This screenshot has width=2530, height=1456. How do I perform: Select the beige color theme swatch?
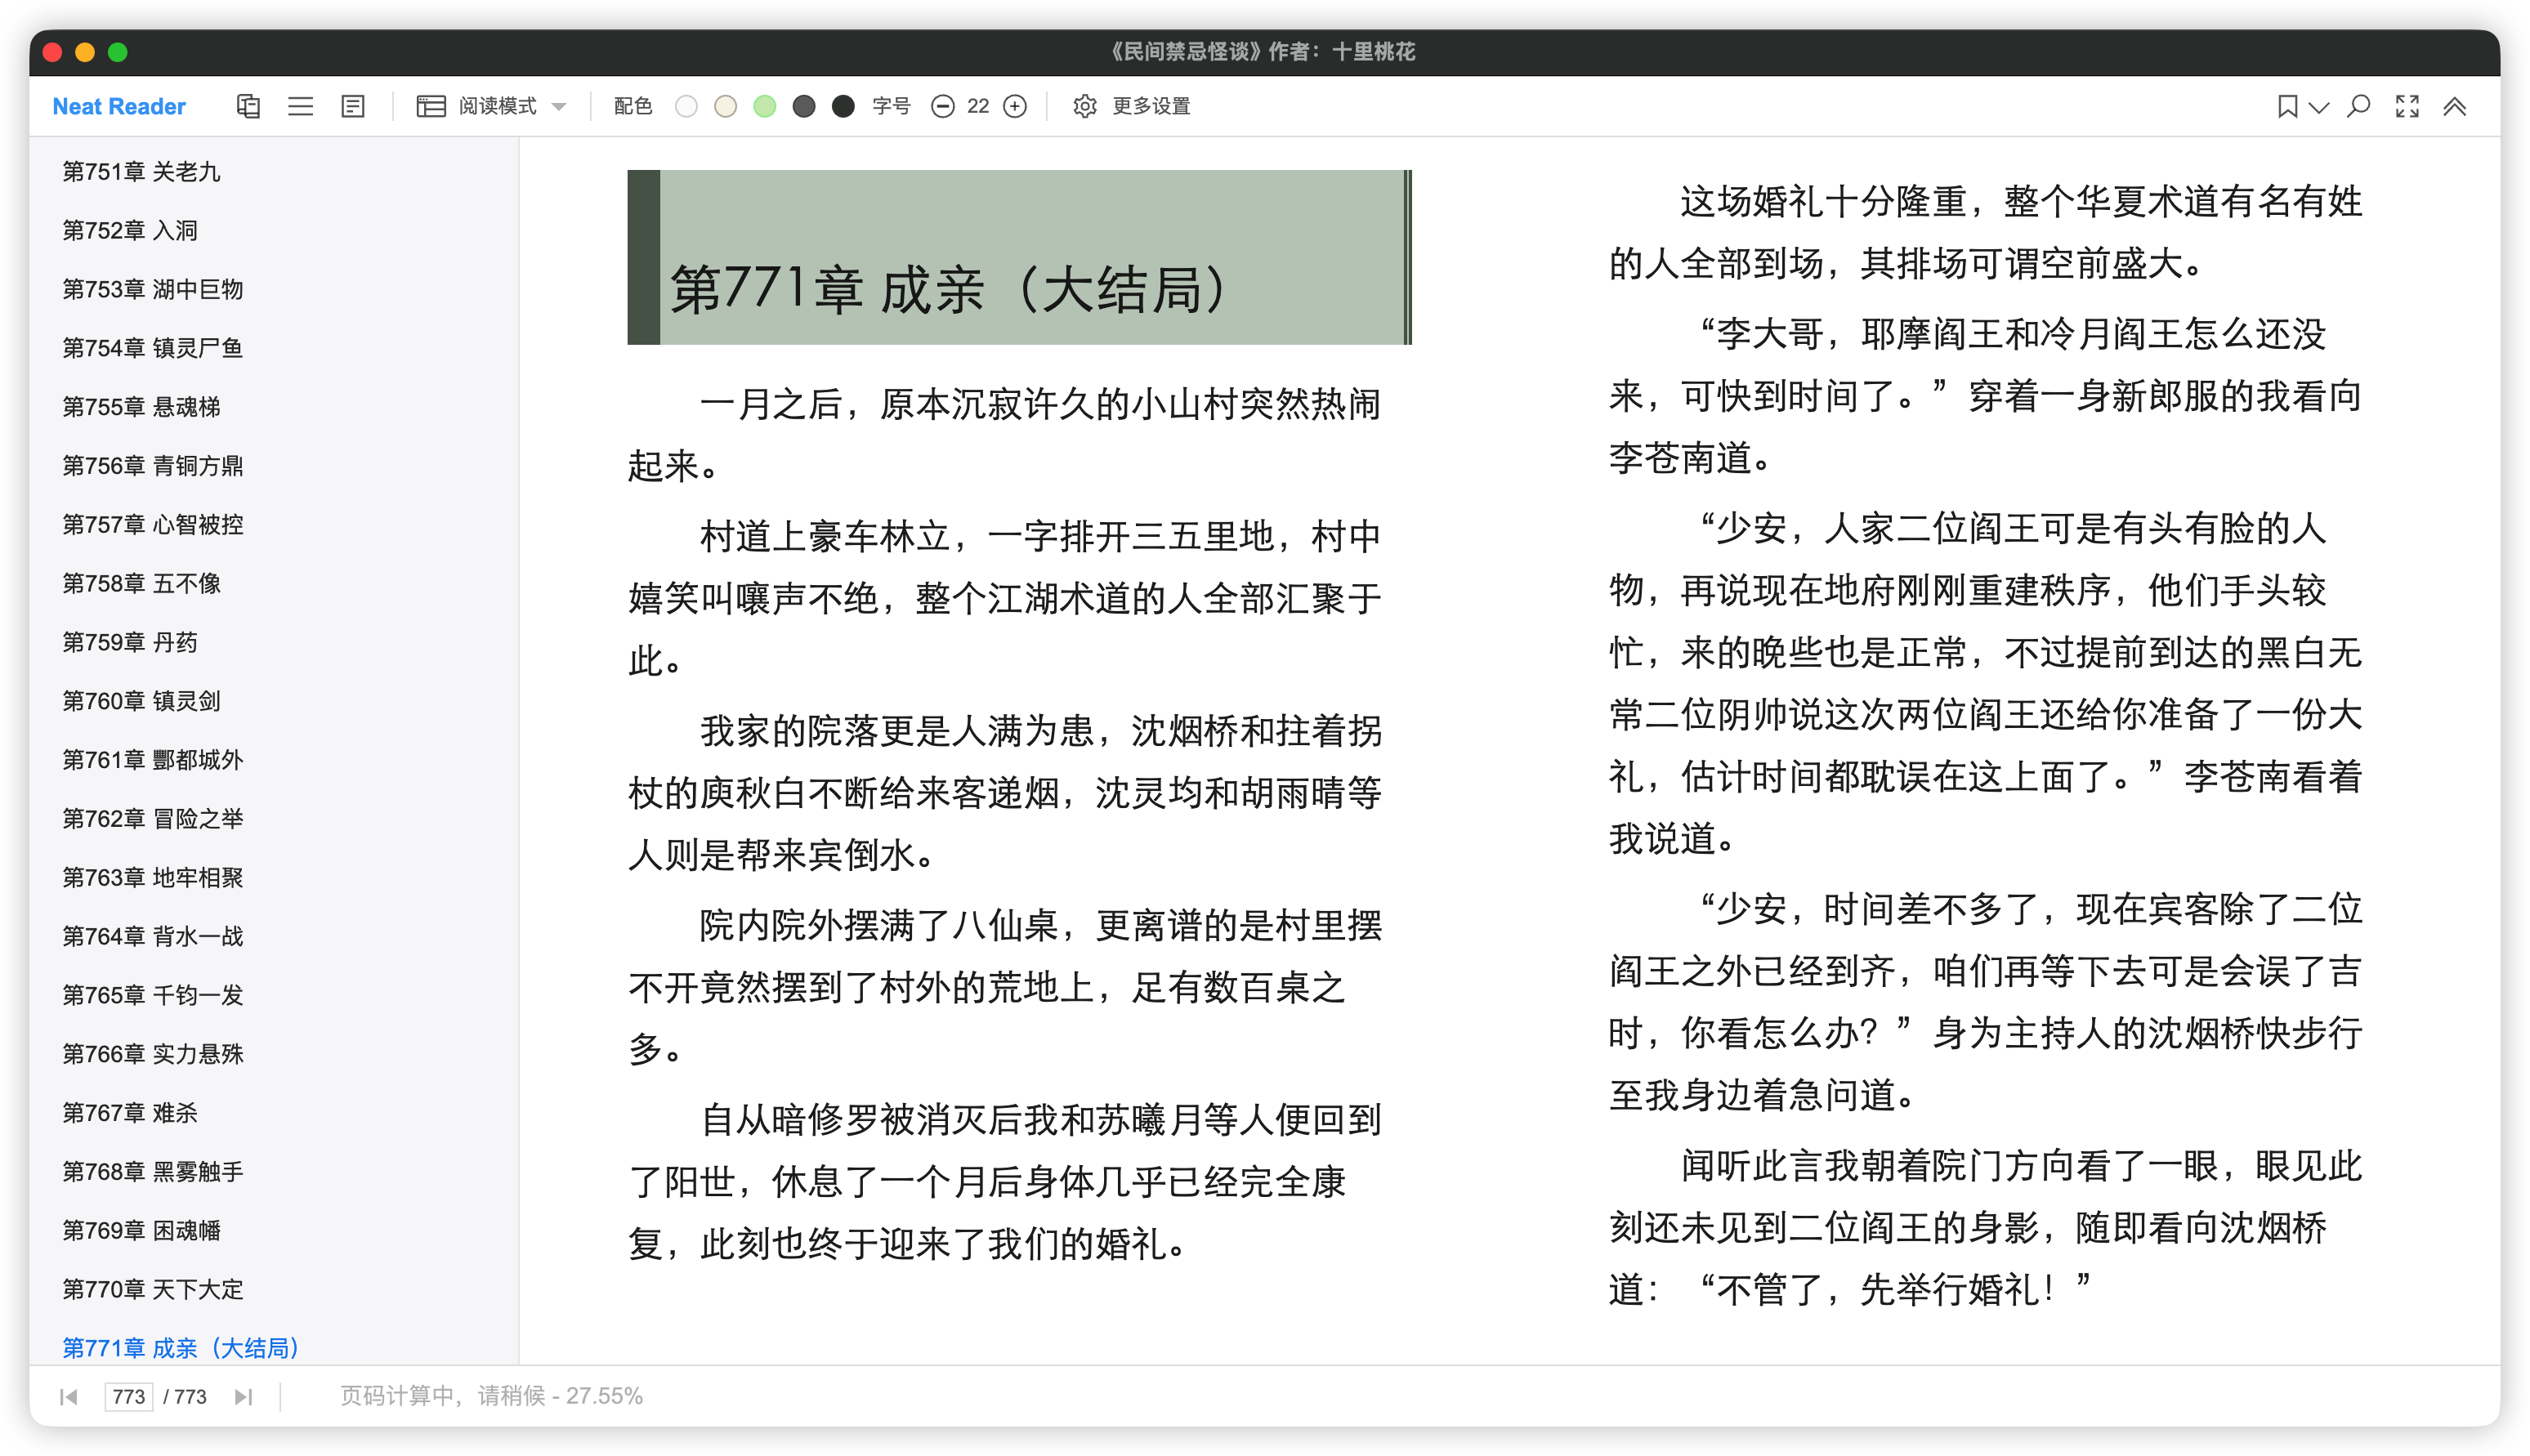pyautogui.click(x=726, y=106)
